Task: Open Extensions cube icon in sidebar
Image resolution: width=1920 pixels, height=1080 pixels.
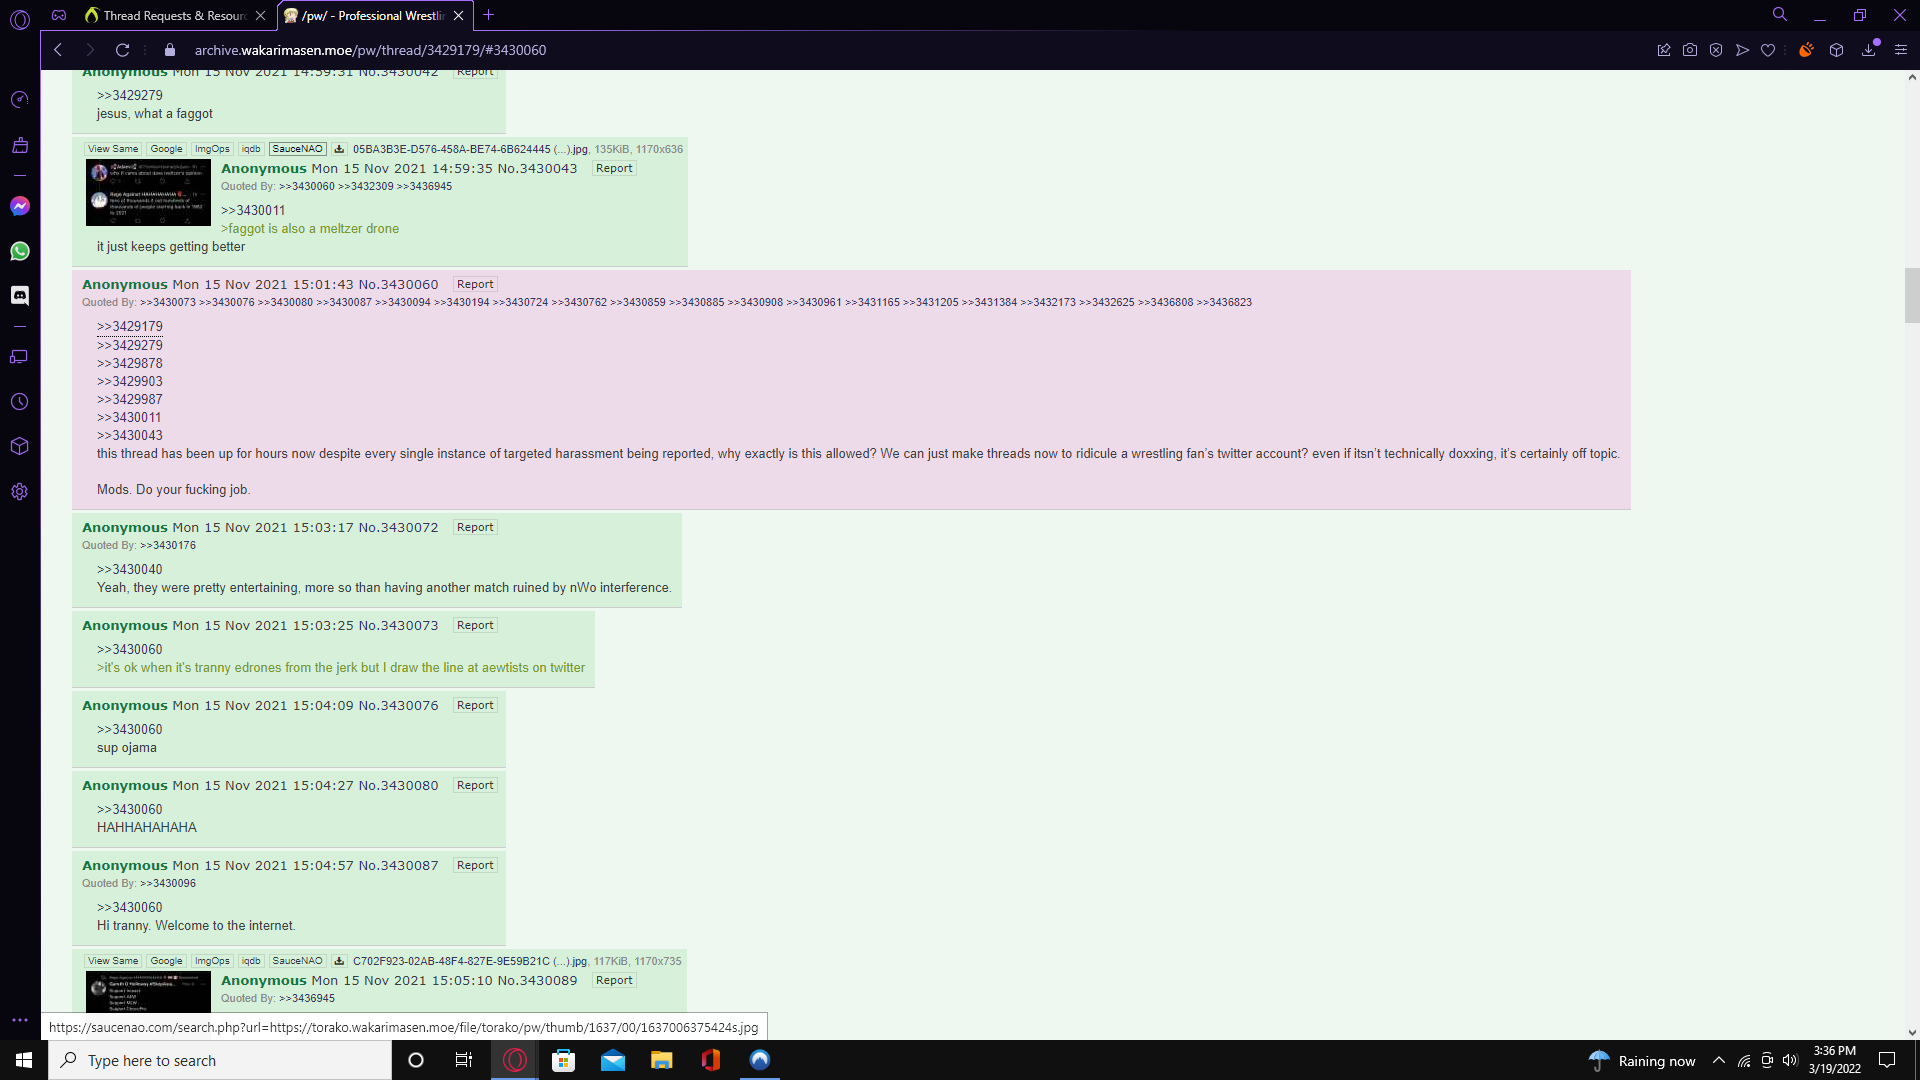Action: (19, 447)
